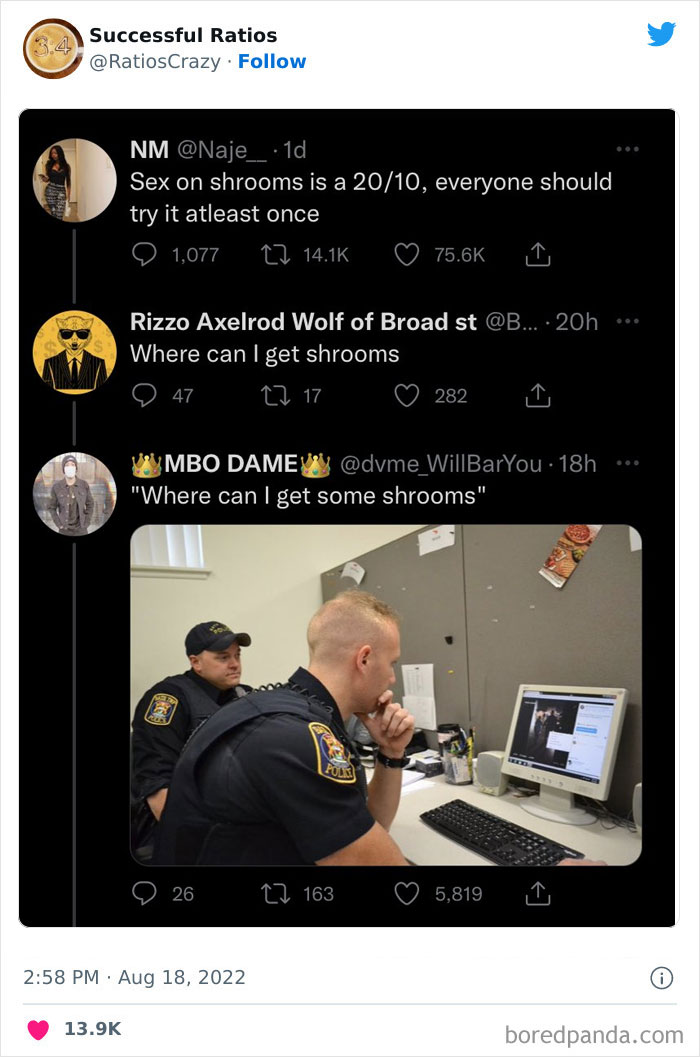
Task: Click the Twitter bird logo
Action: pyautogui.click(x=662, y=34)
